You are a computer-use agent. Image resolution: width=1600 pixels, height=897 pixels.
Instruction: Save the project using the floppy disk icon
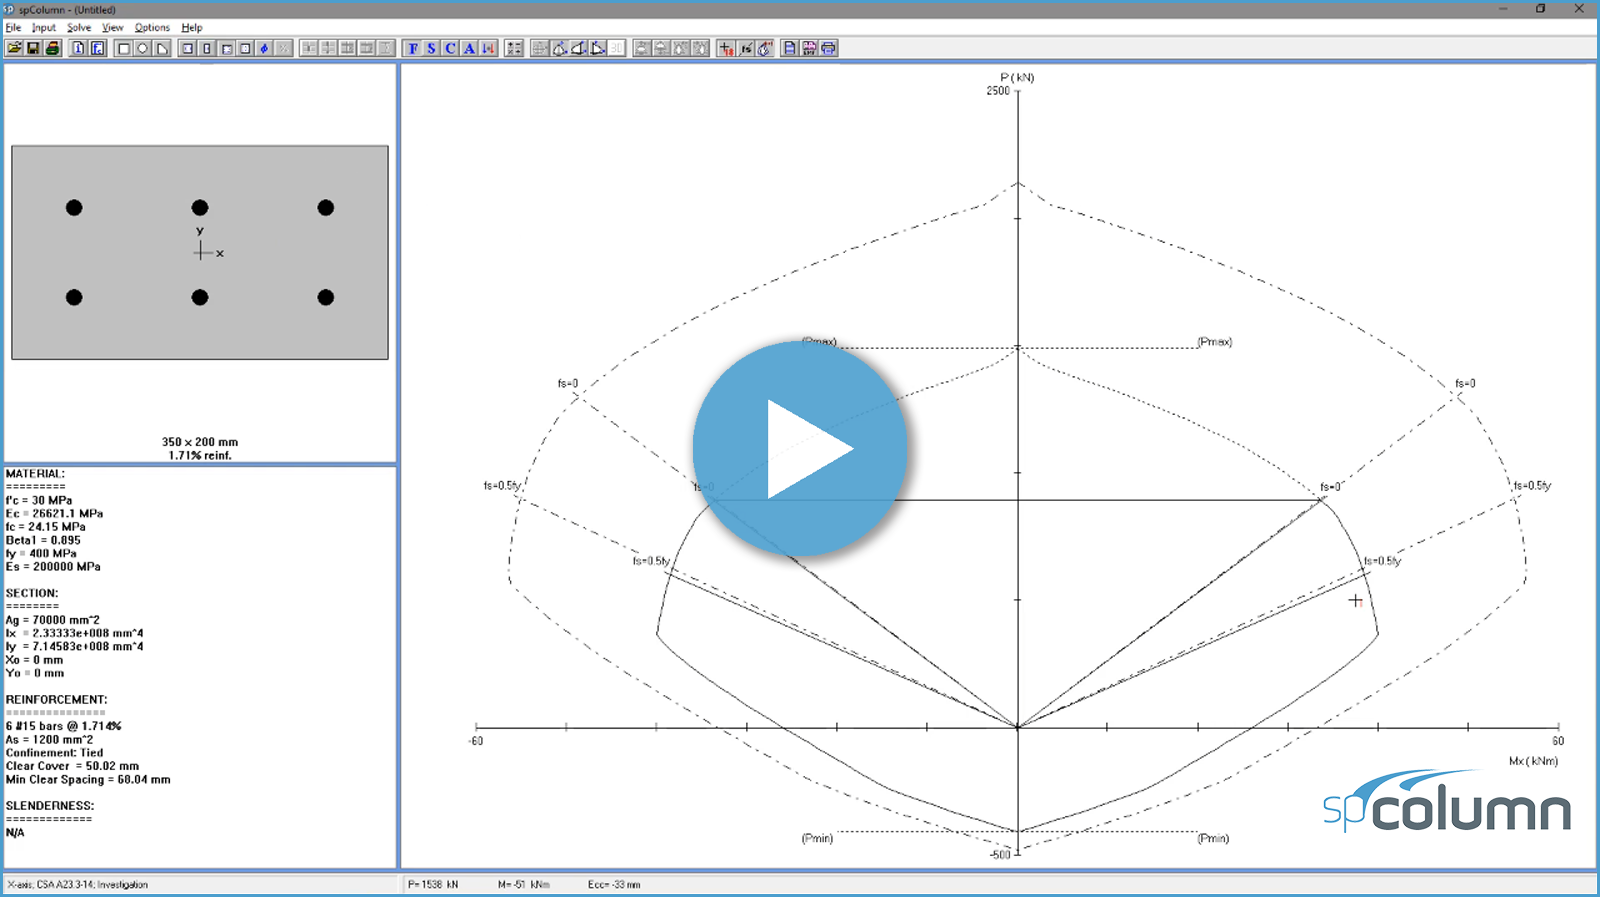pos(33,48)
